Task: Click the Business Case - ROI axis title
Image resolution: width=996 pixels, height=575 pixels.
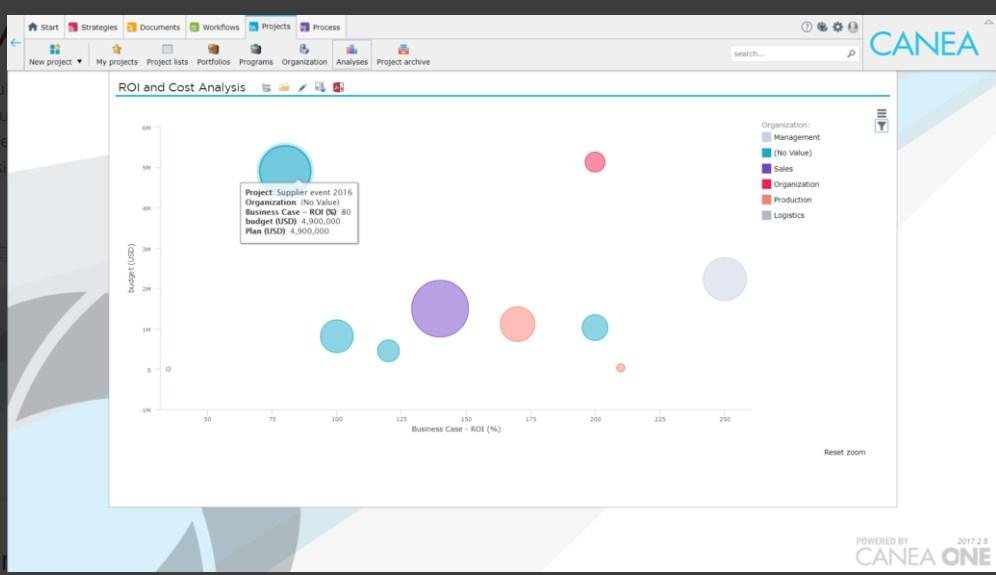Action: click(x=456, y=430)
